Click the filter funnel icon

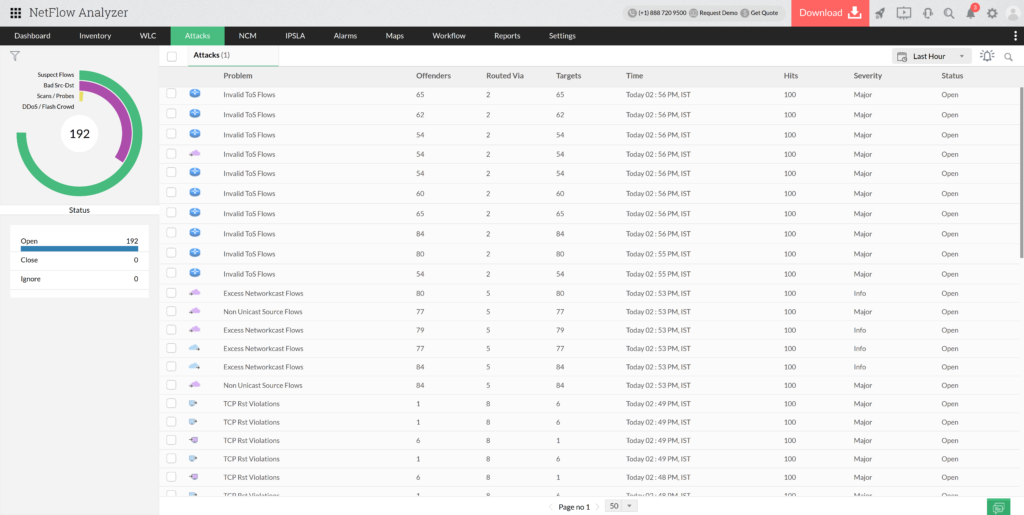pyautogui.click(x=15, y=56)
